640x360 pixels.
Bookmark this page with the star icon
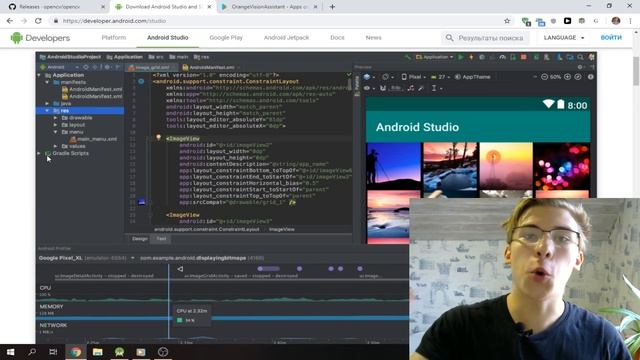pyautogui.click(x=507, y=21)
